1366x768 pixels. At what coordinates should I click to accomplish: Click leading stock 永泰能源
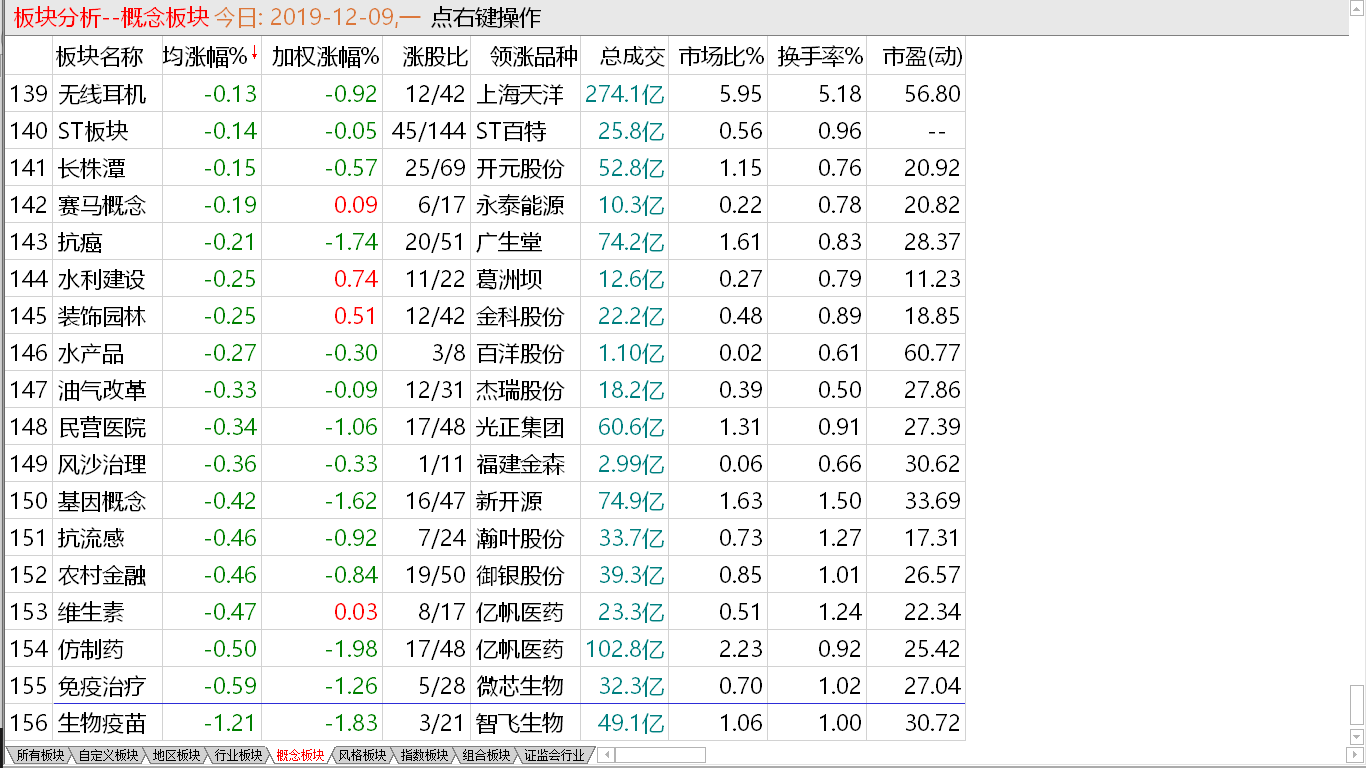click(520, 205)
